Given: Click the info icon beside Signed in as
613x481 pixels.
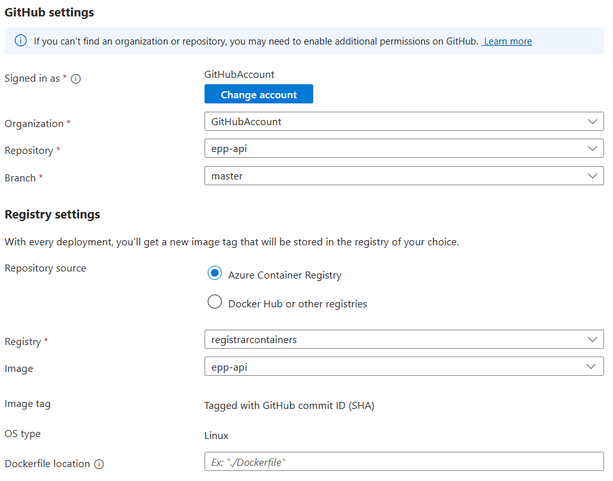Looking at the screenshot, I should [x=76, y=79].
